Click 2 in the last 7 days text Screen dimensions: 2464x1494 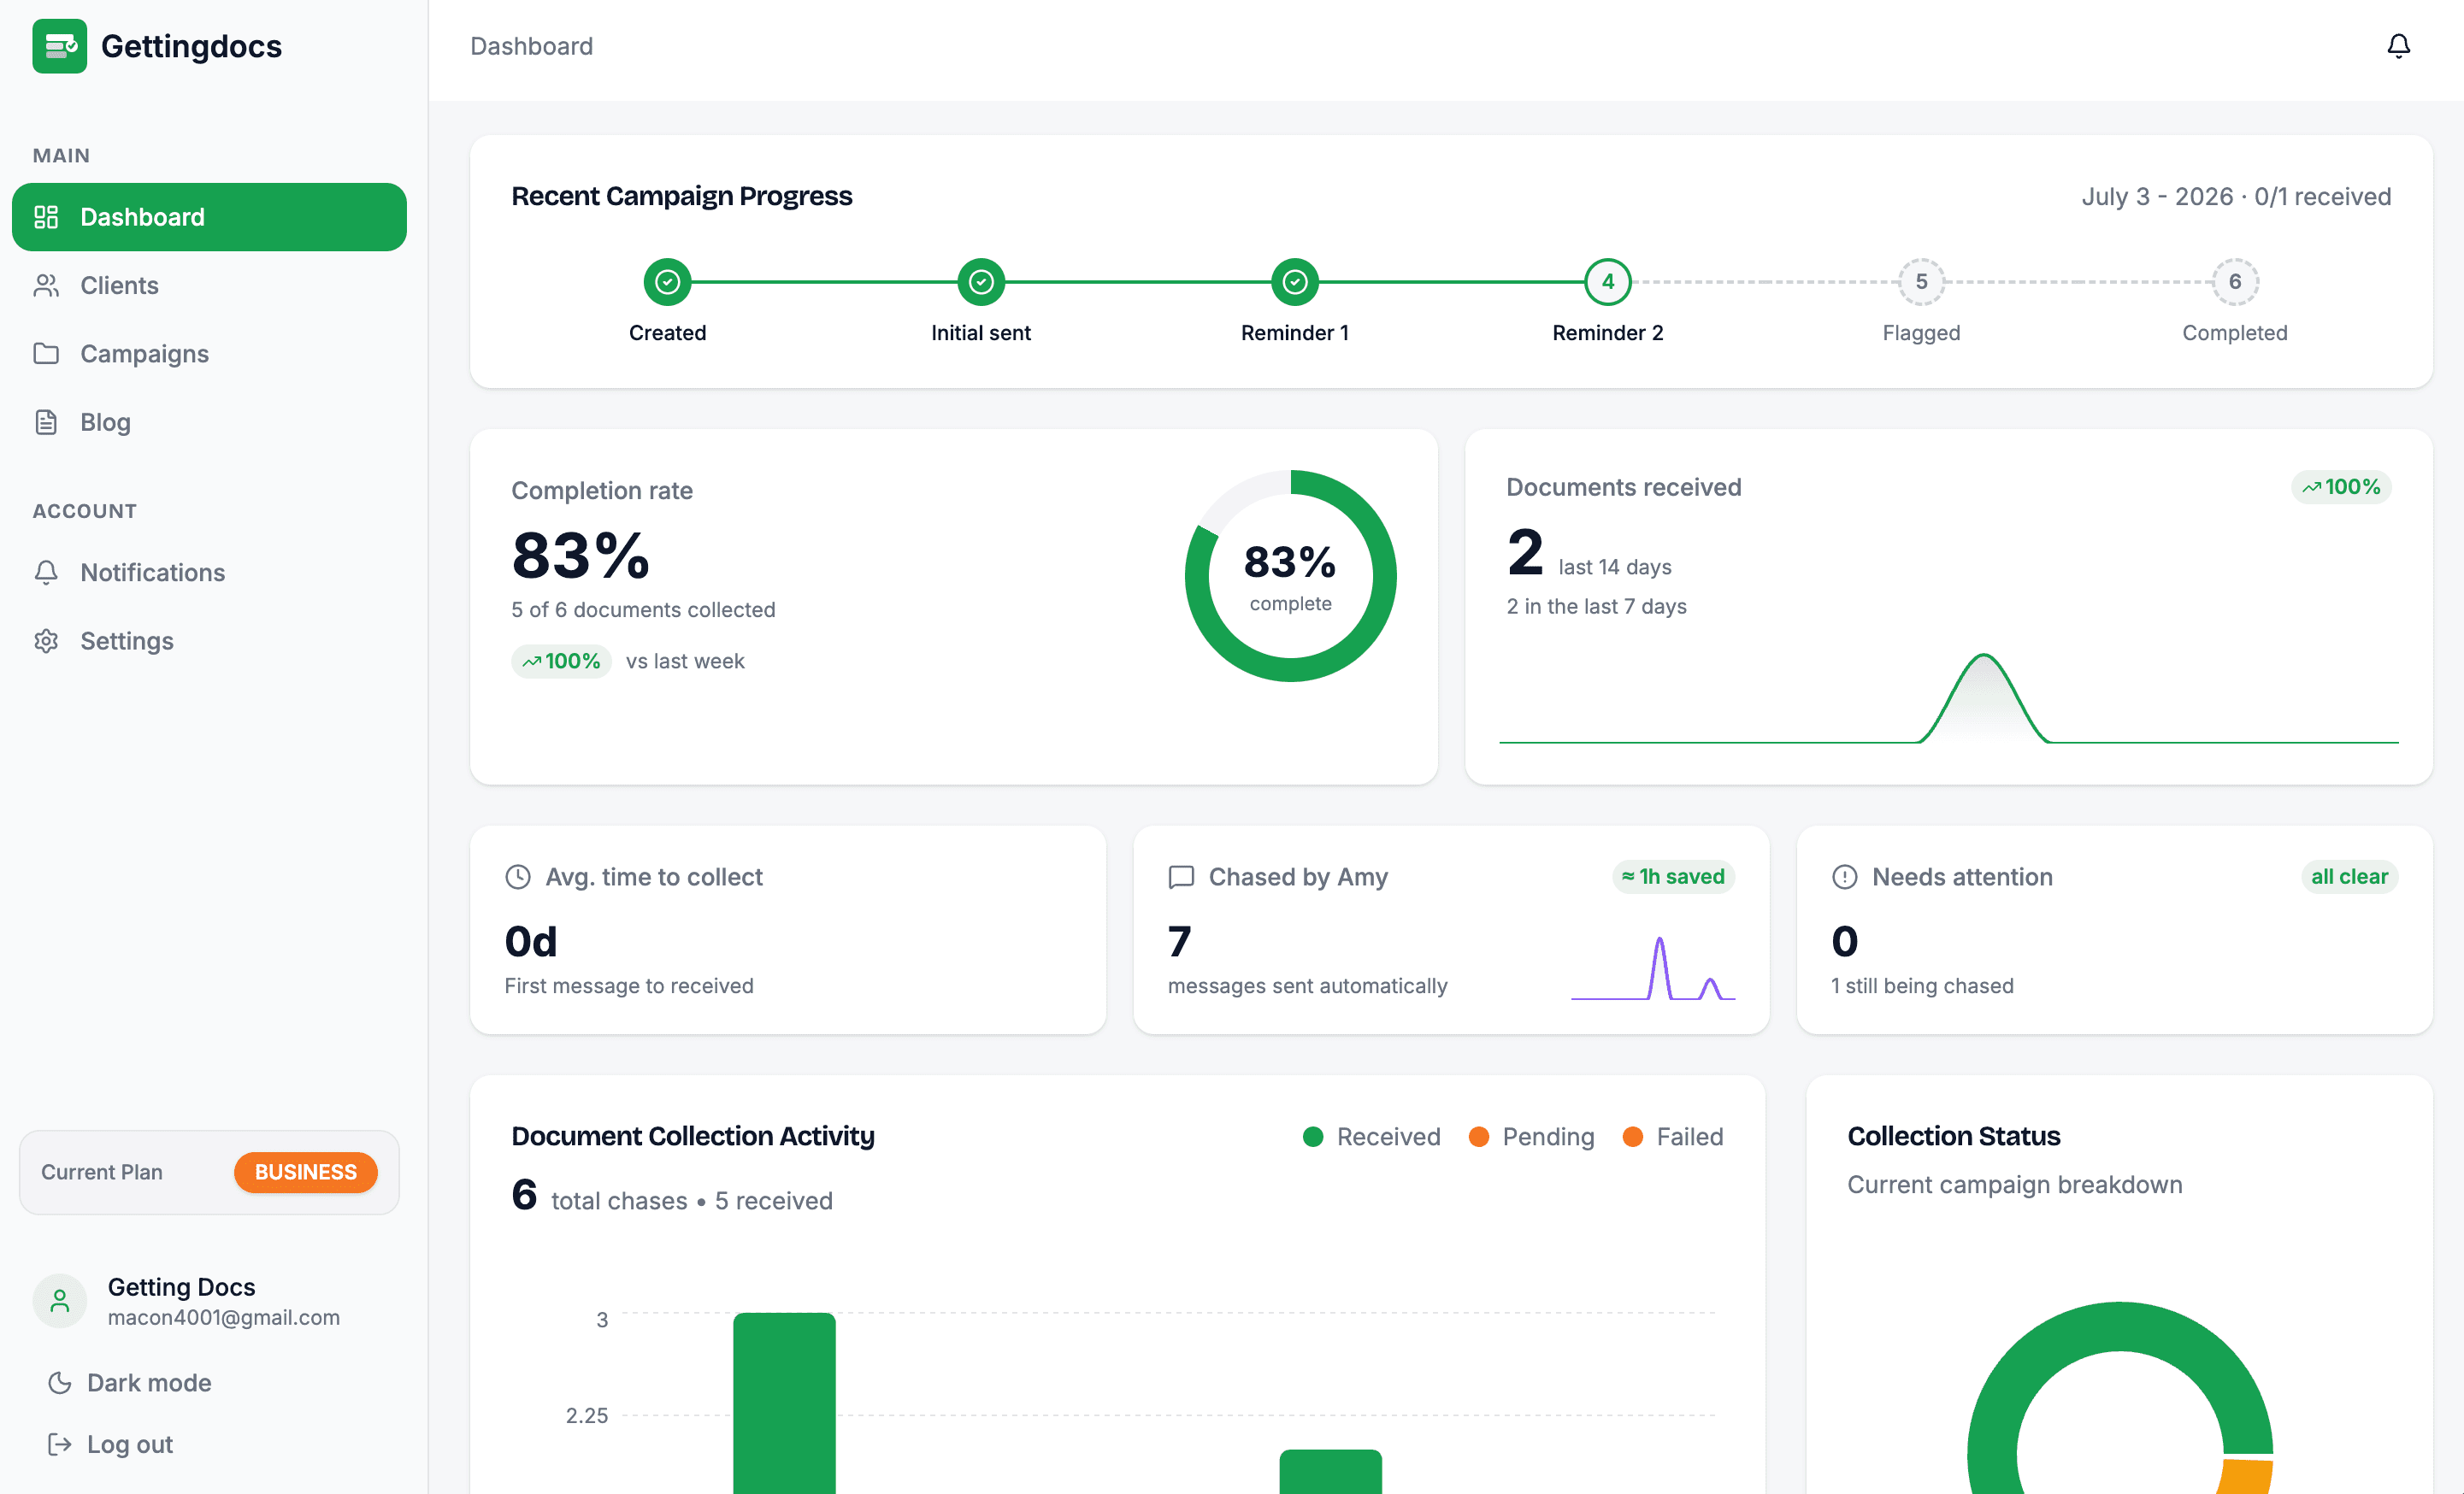click(1596, 606)
